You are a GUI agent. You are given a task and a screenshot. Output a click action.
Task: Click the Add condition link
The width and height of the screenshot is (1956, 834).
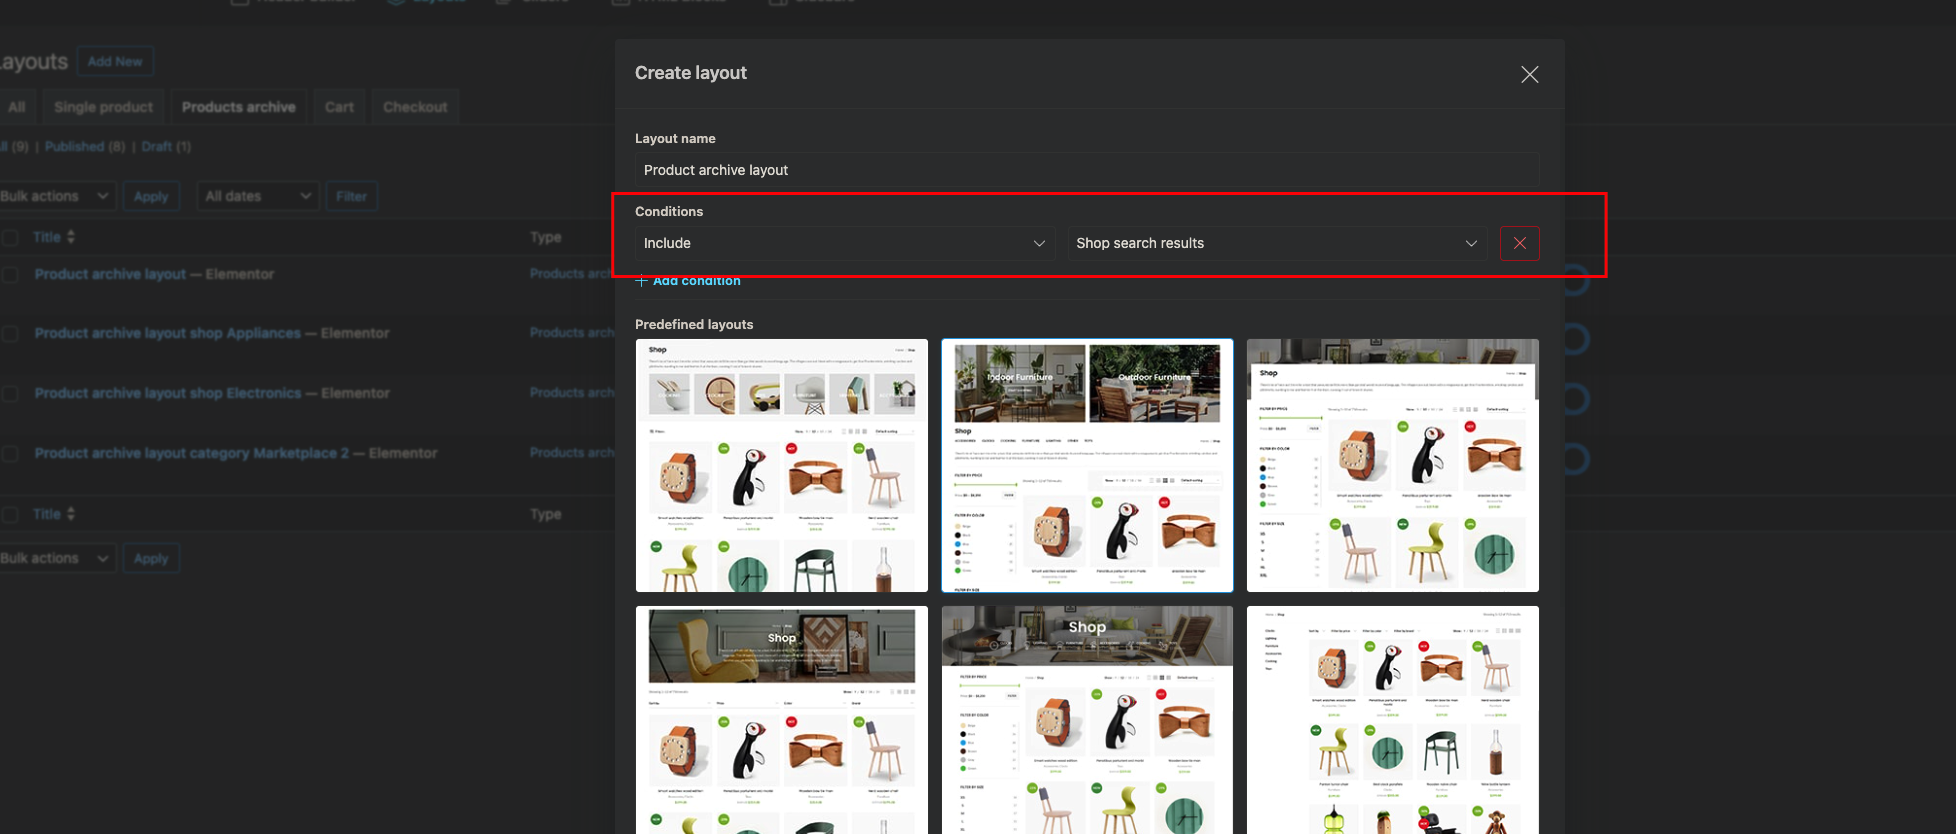click(688, 281)
